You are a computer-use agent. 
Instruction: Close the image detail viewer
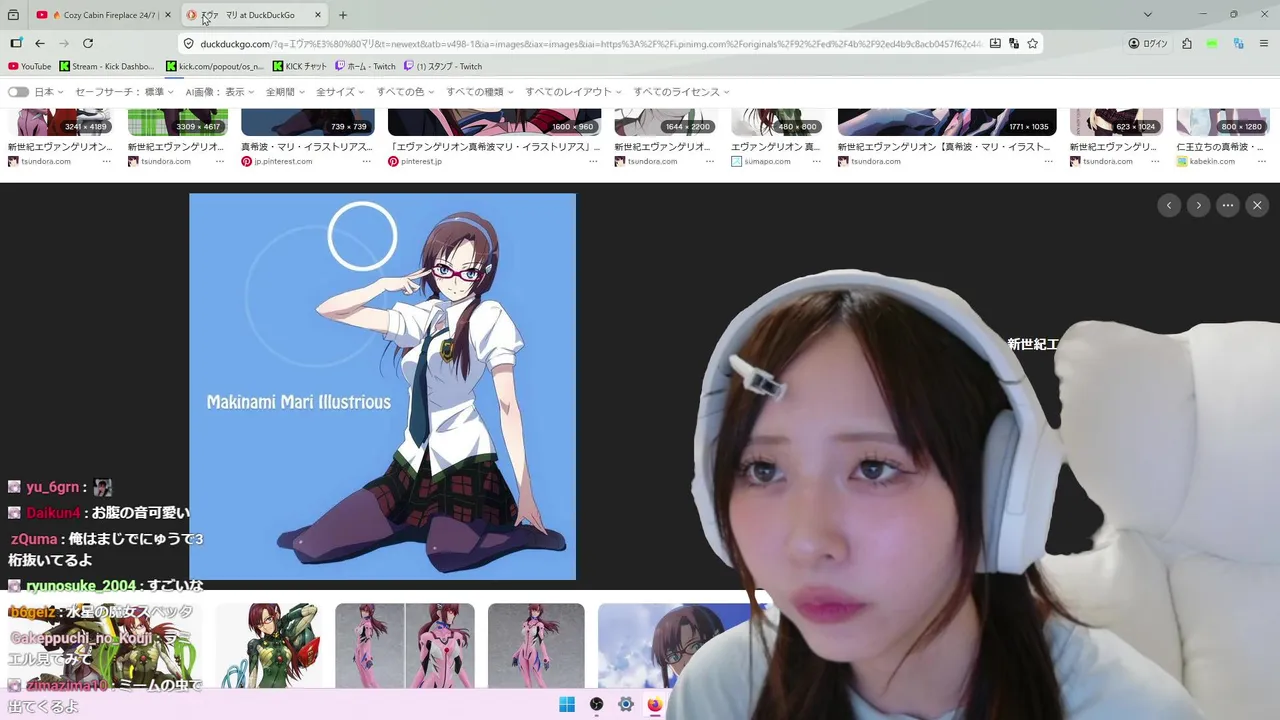click(x=1257, y=205)
